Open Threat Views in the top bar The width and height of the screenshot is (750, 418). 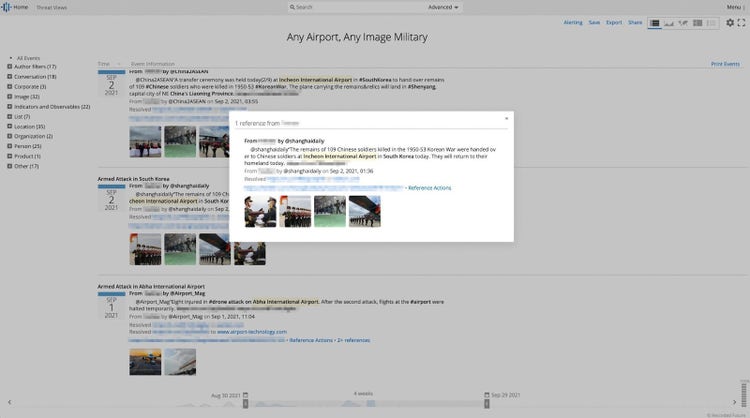52,8
